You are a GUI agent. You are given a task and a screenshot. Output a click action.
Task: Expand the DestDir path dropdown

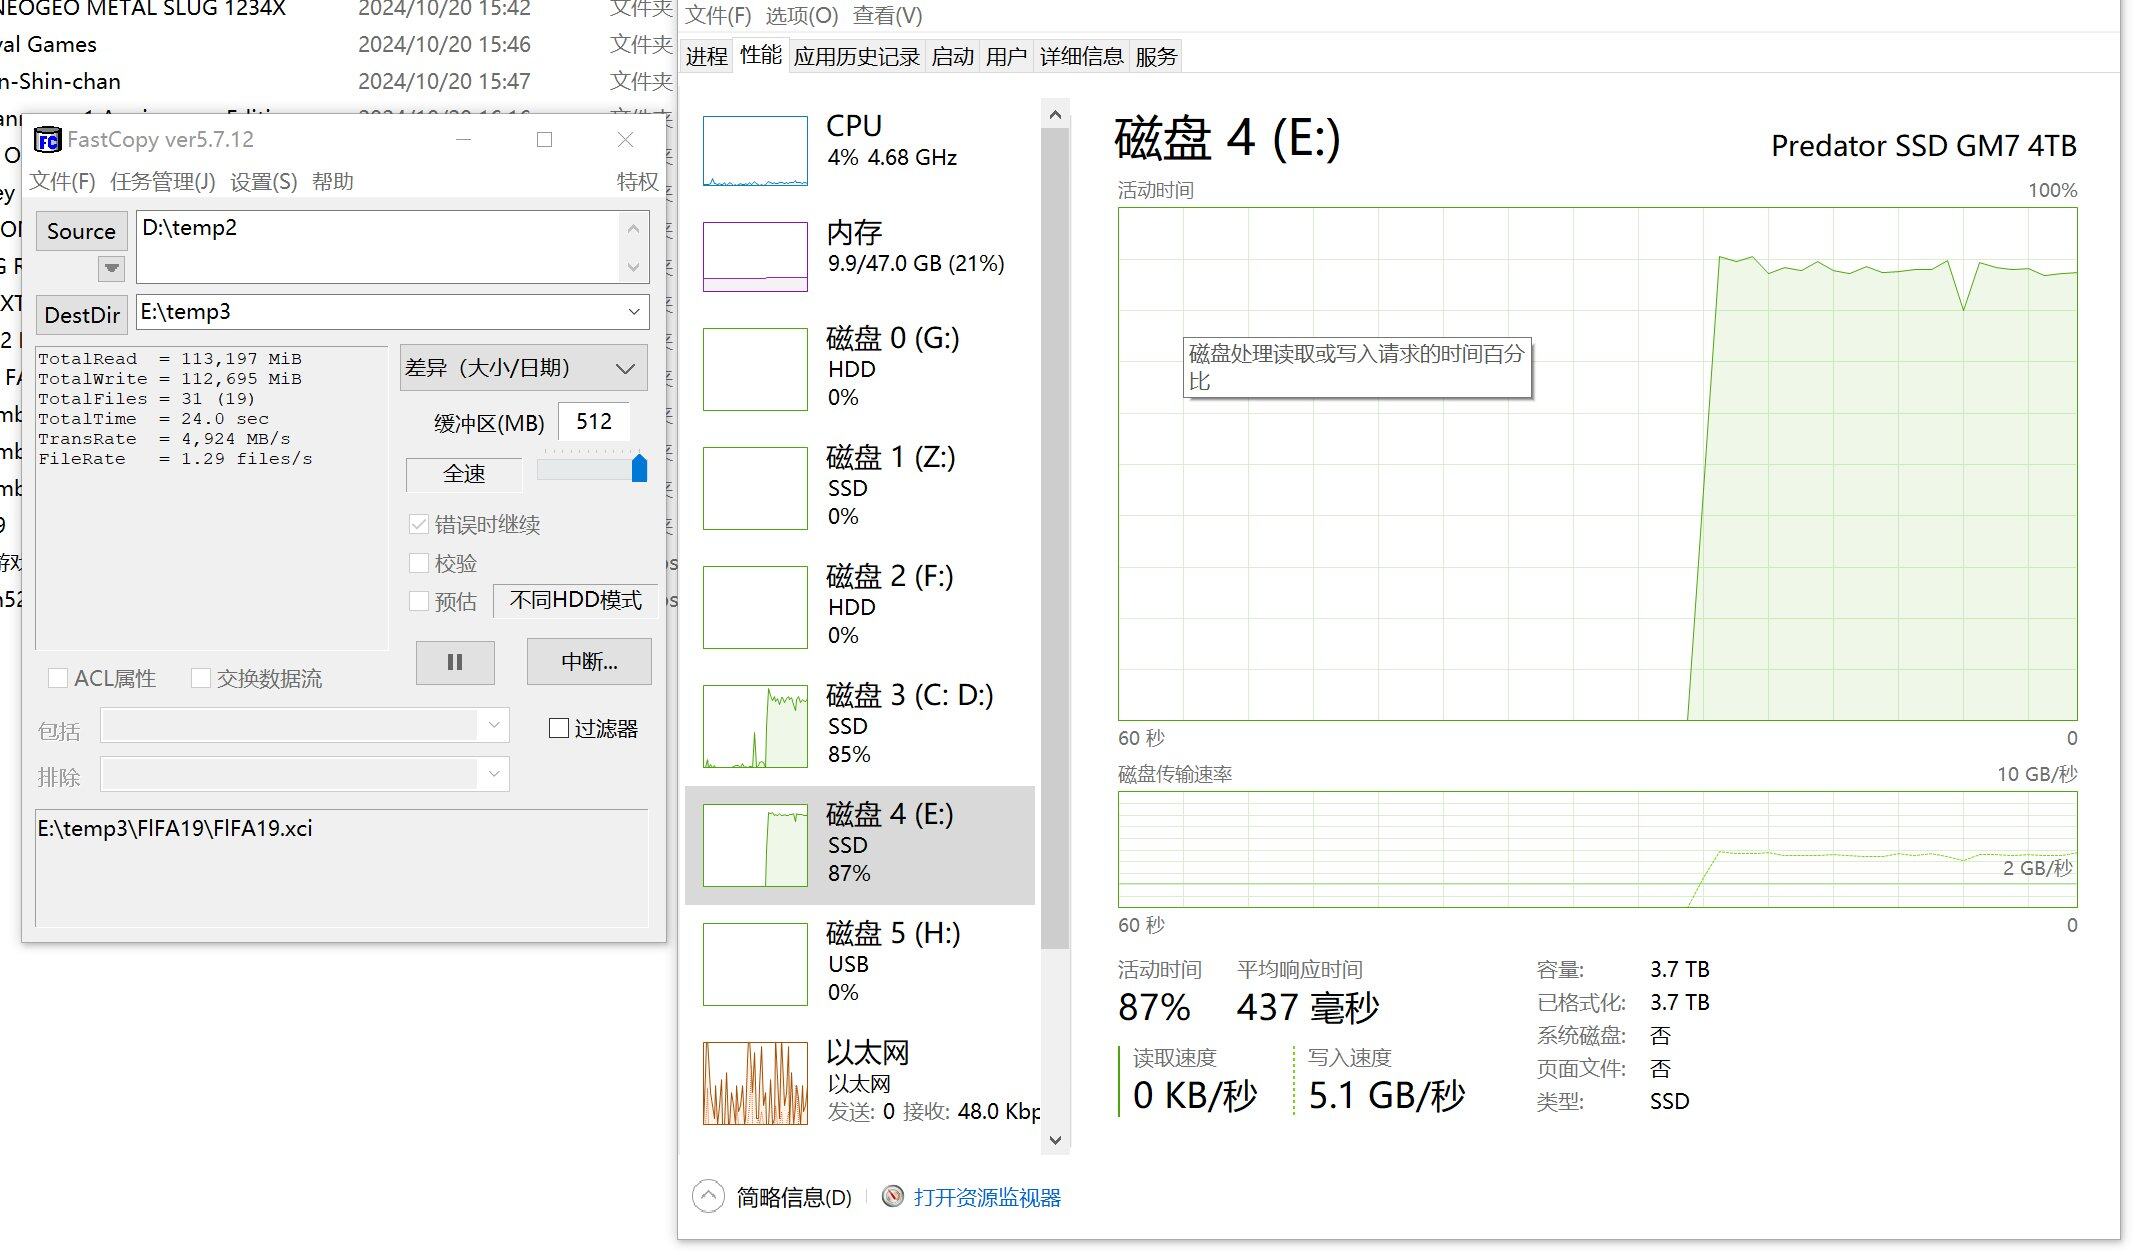(634, 312)
